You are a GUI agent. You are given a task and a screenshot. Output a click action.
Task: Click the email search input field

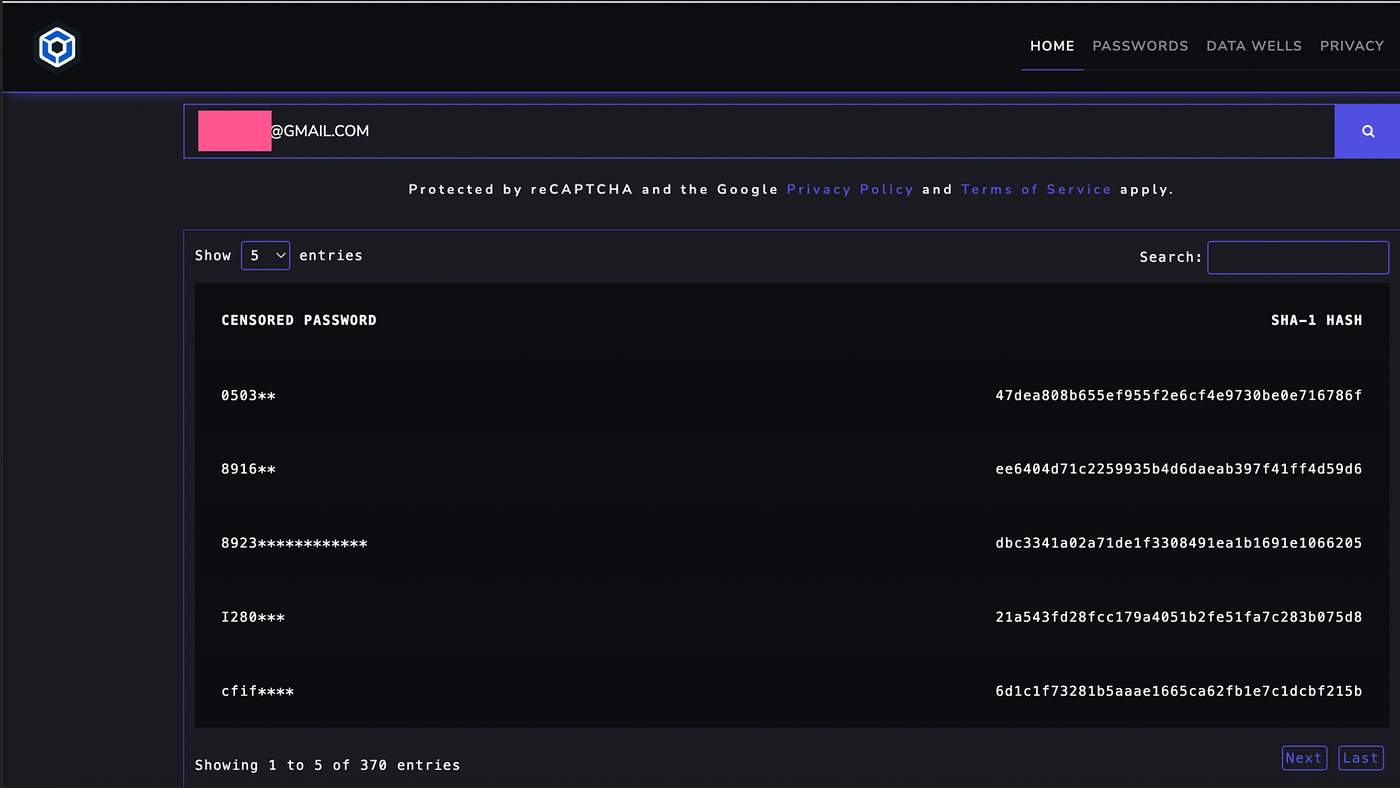pyautogui.click(x=759, y=131)
